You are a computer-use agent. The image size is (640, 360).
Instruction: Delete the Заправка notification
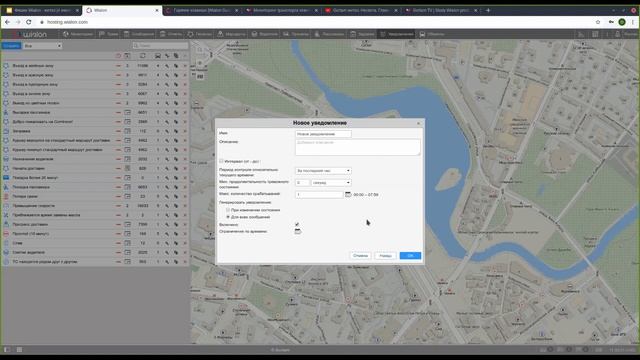185,131
